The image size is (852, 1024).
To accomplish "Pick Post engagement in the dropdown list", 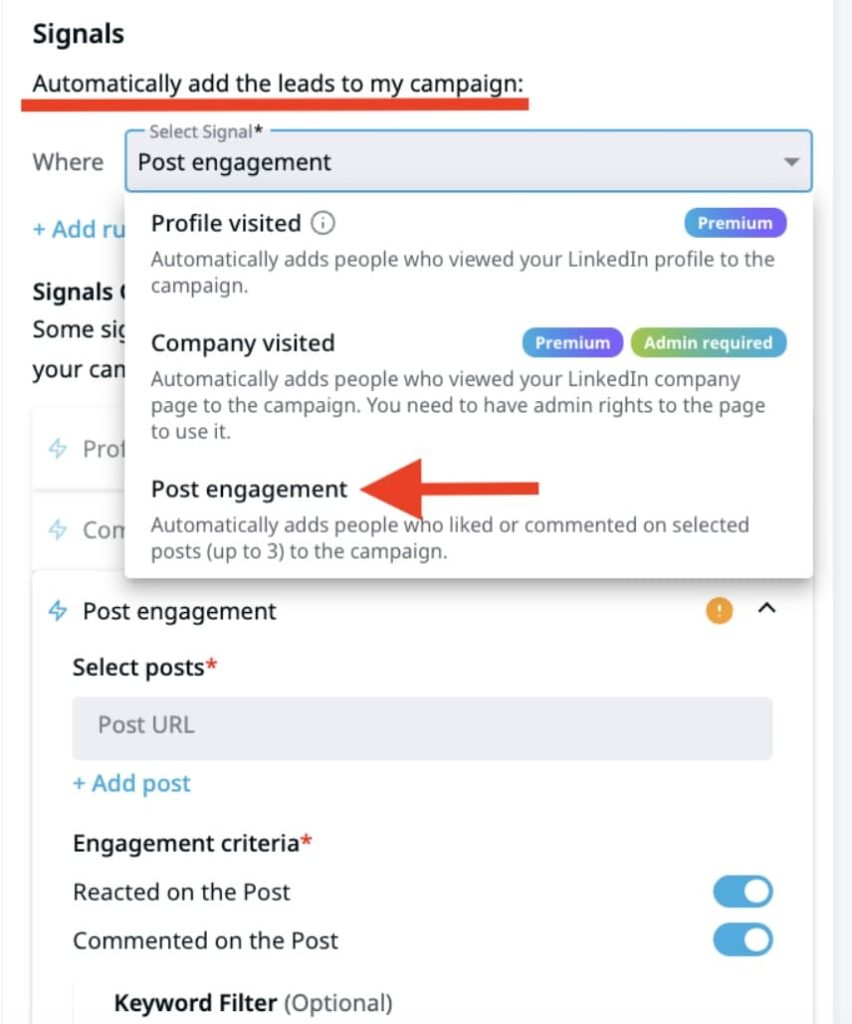I will (249, 489).
